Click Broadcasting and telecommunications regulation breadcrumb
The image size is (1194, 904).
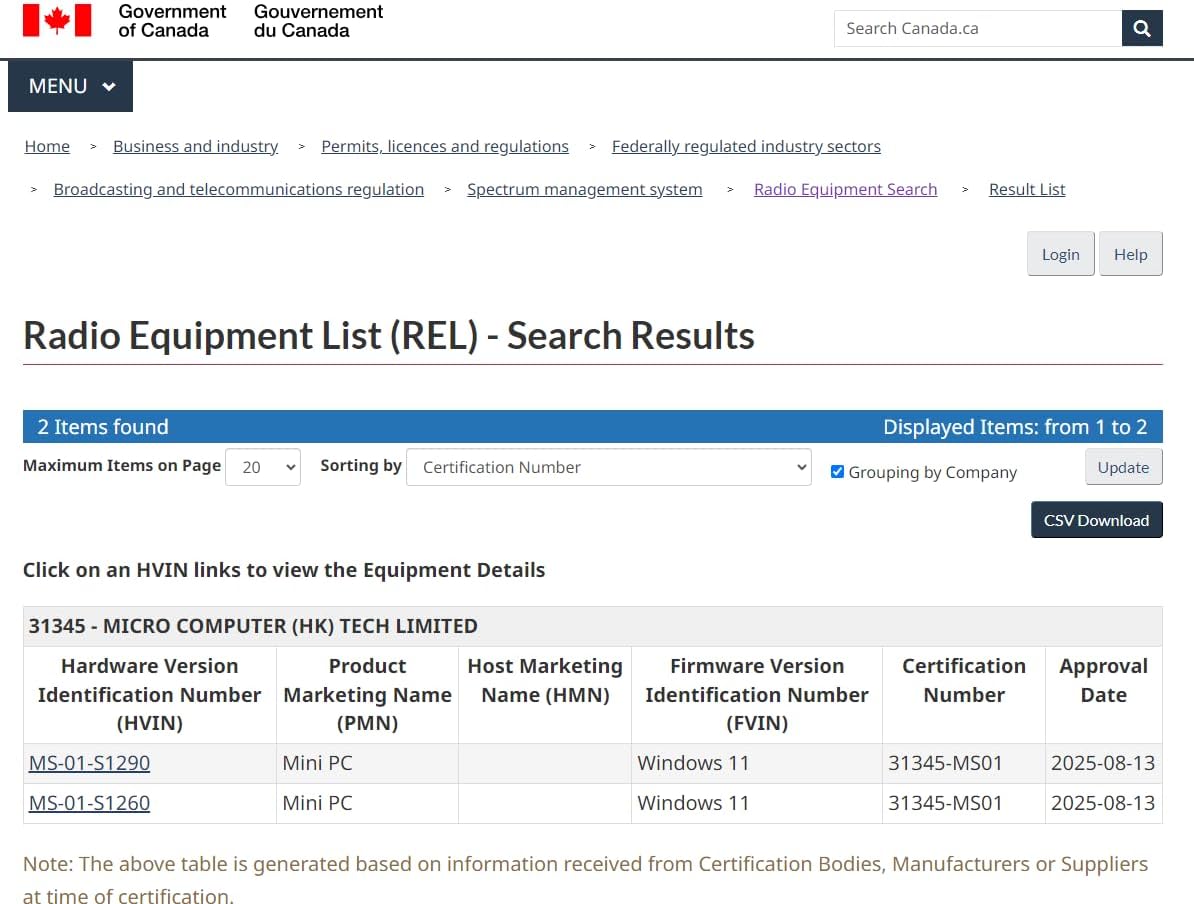(x=238, y=189)
